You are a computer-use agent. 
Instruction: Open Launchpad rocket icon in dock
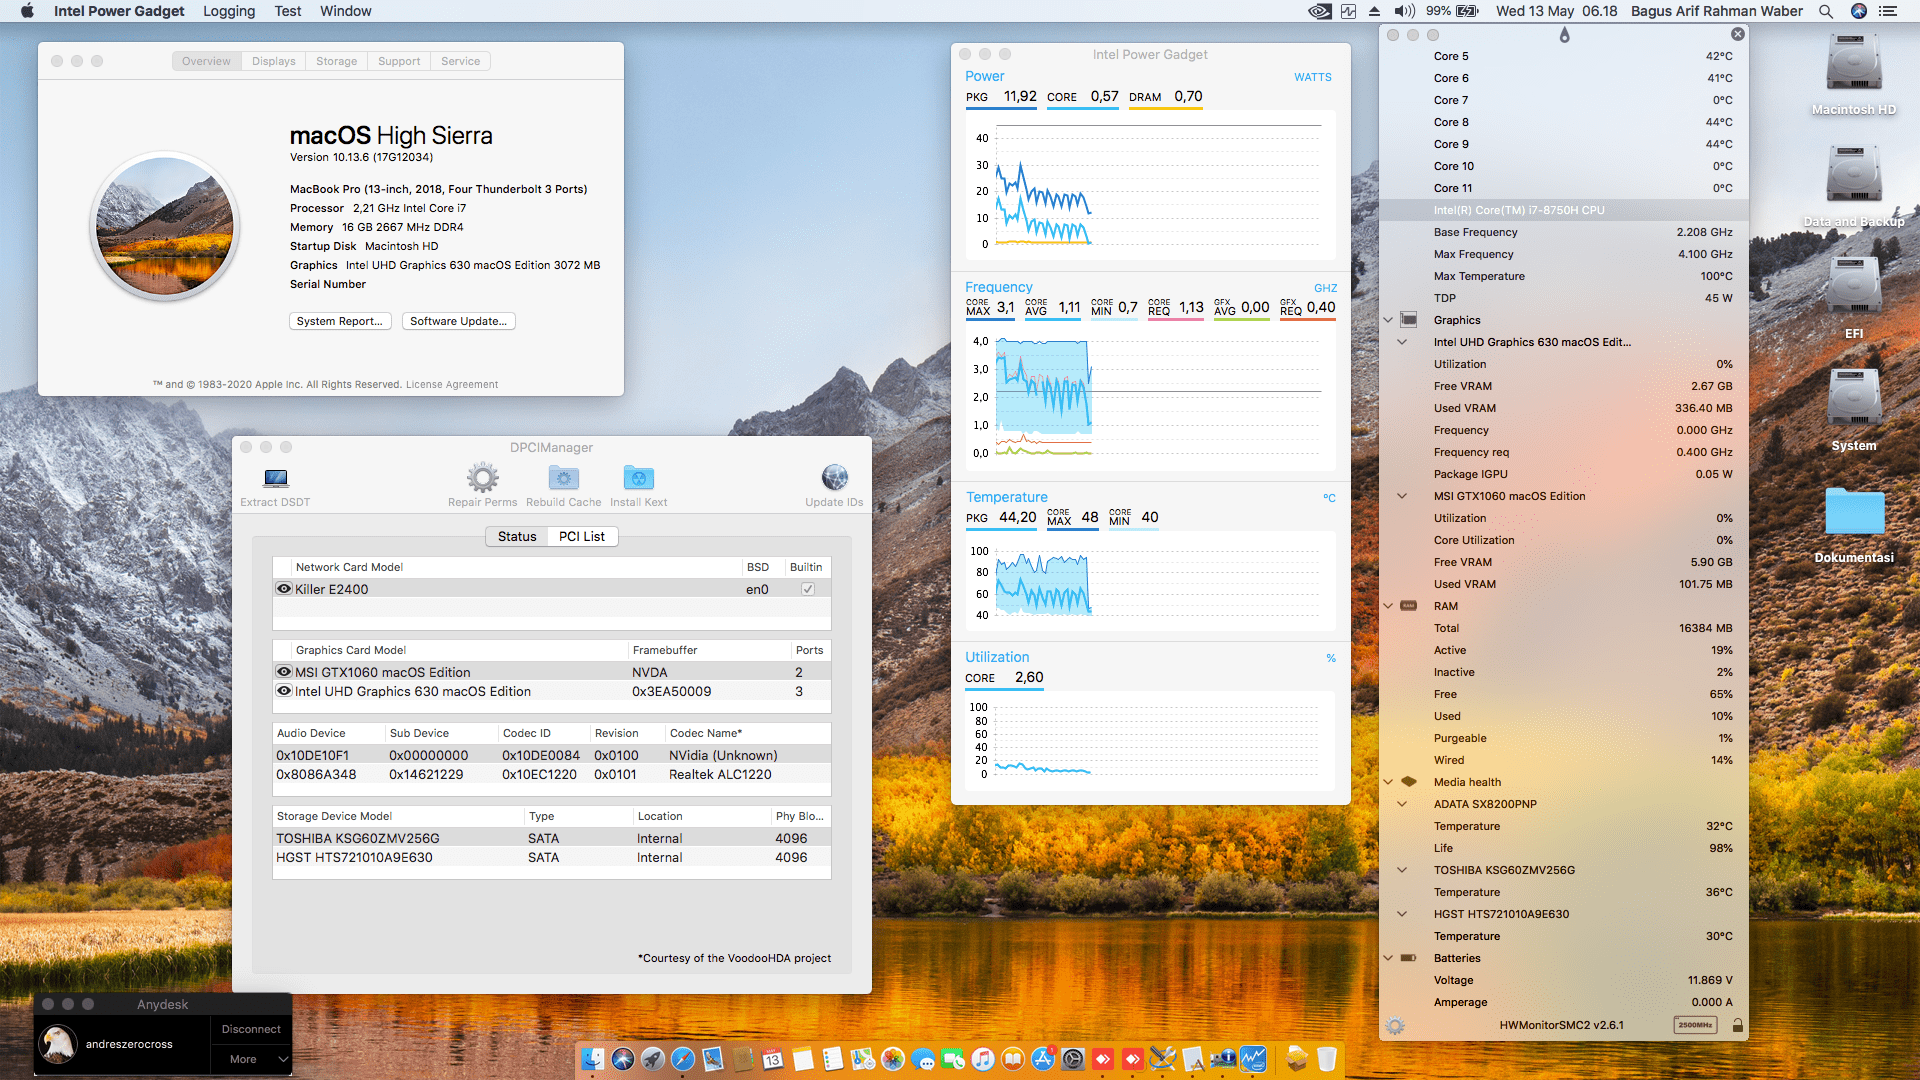[x=653, y=1059]
